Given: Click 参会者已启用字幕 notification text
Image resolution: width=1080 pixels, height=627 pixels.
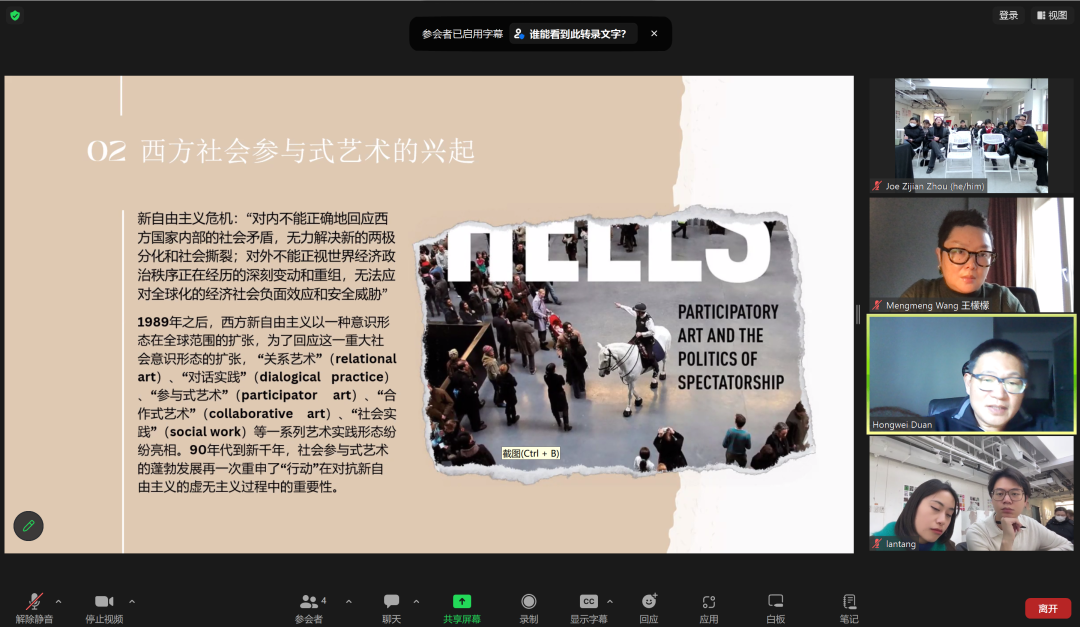Looking at the screenshot, I should pyautogui.click(x=462, y=34).
